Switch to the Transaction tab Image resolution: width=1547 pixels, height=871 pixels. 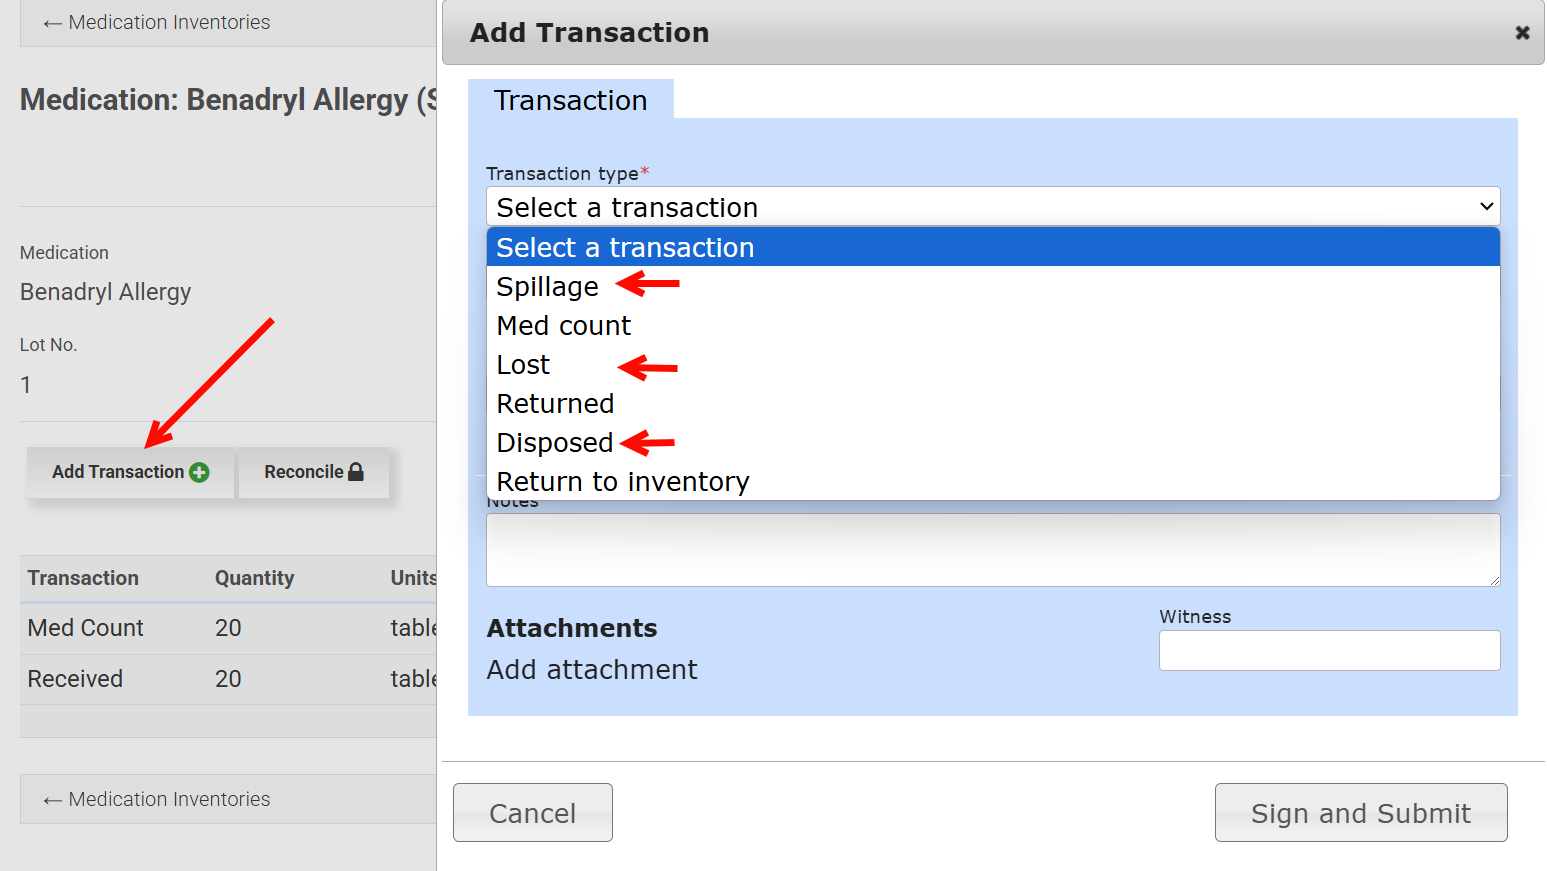pos(570,100)
